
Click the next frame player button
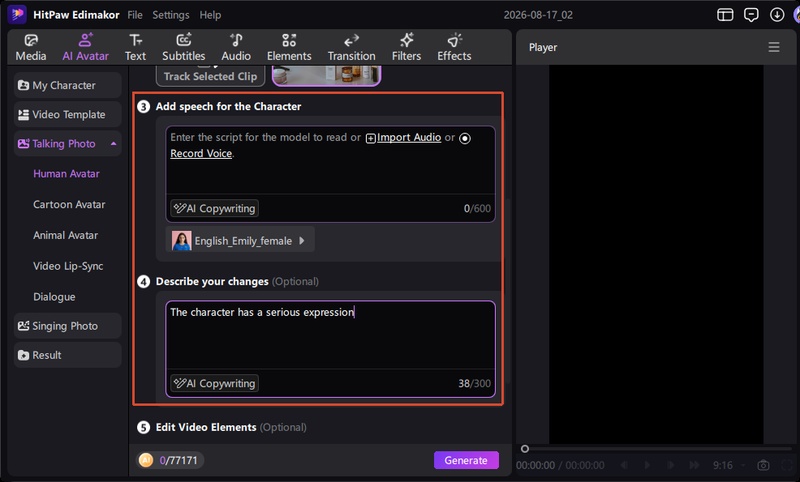click(x=671, y=465)
